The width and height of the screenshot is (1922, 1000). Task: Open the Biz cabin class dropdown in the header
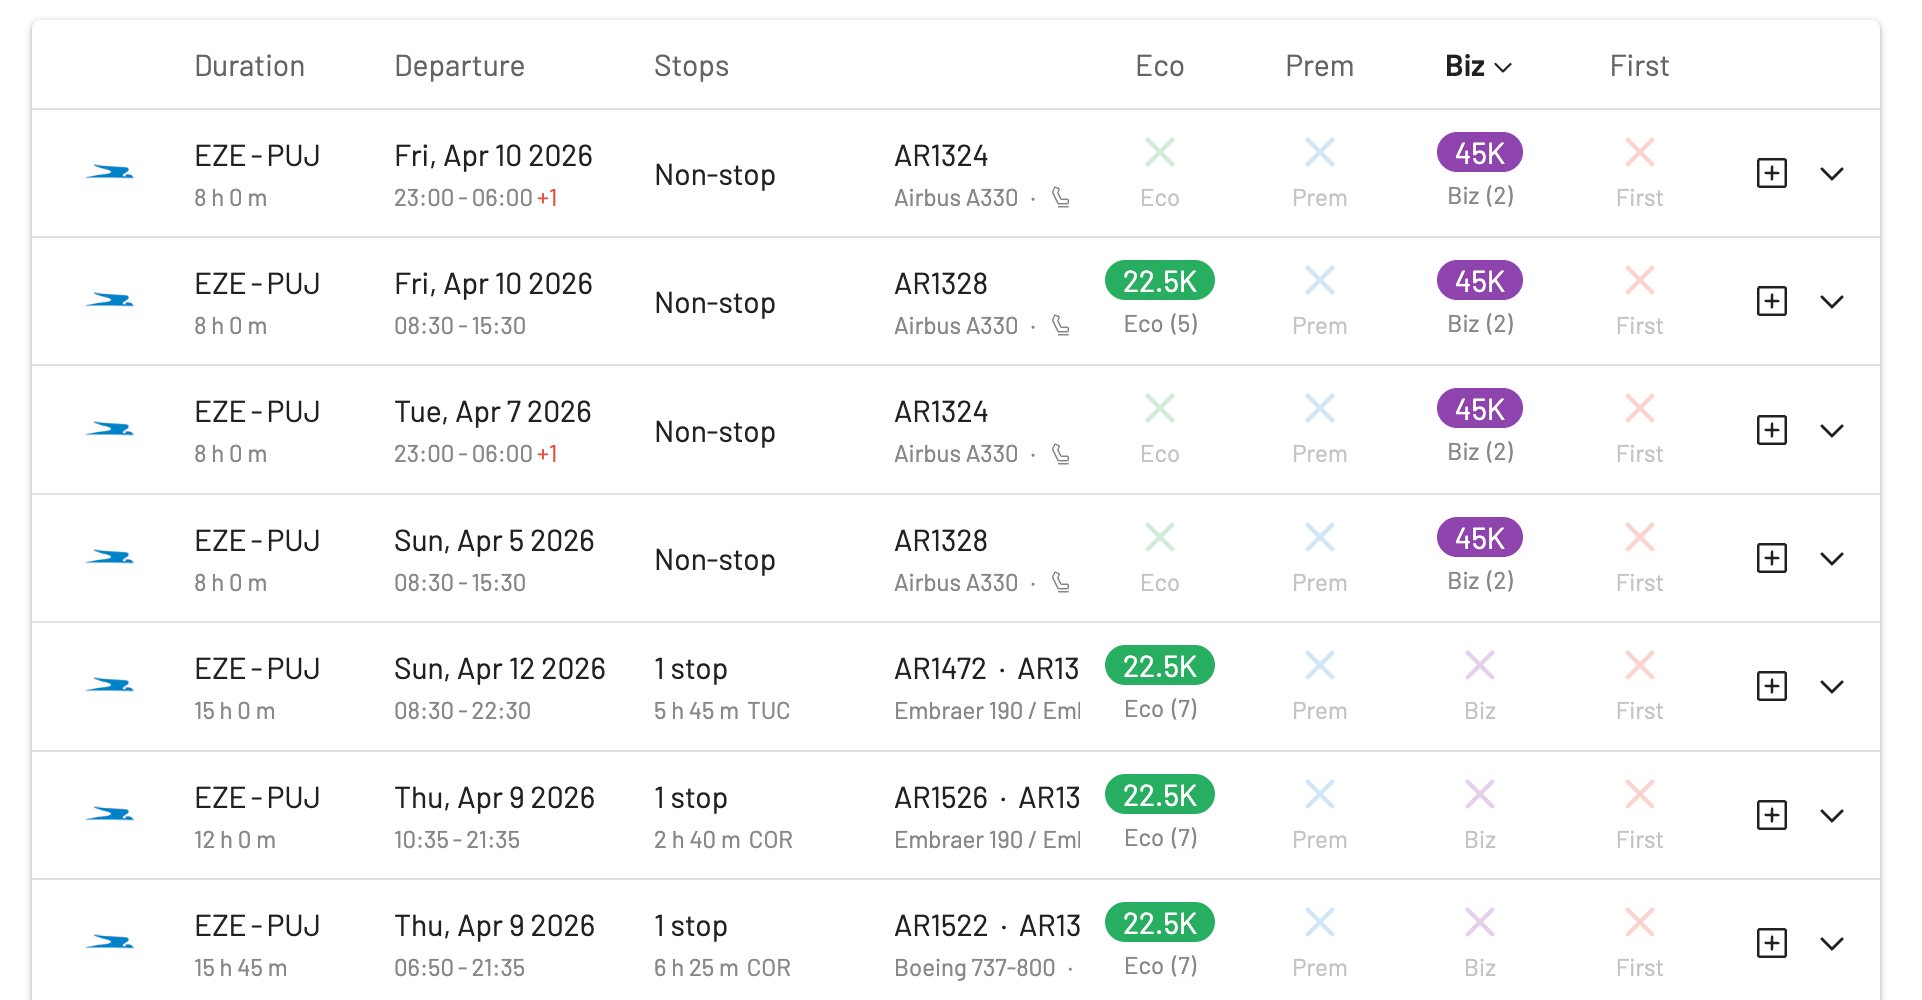(1477, 66)
